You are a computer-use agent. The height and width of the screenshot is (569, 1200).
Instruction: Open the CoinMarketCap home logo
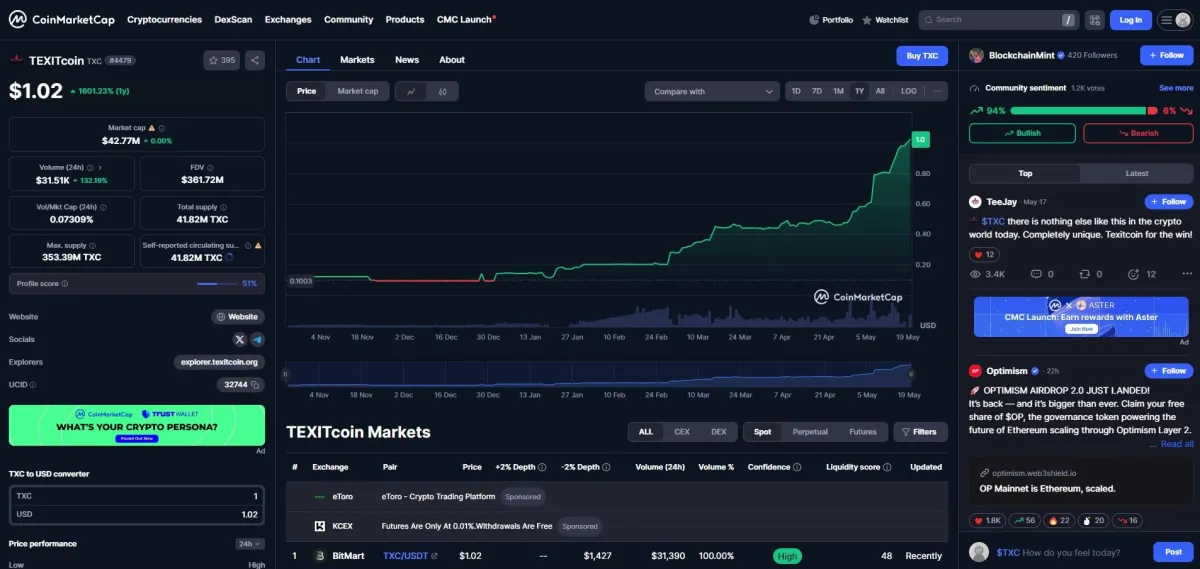[61, 19]
